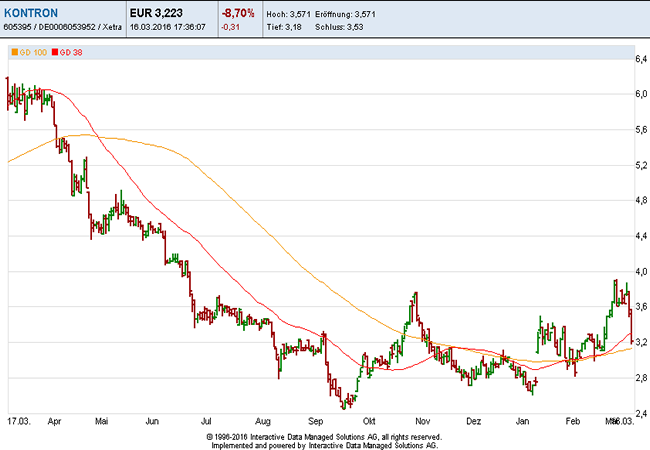Click the -0,31 absolute change value
Viewport: 650px width, 450px height.
tap(230, 27)
